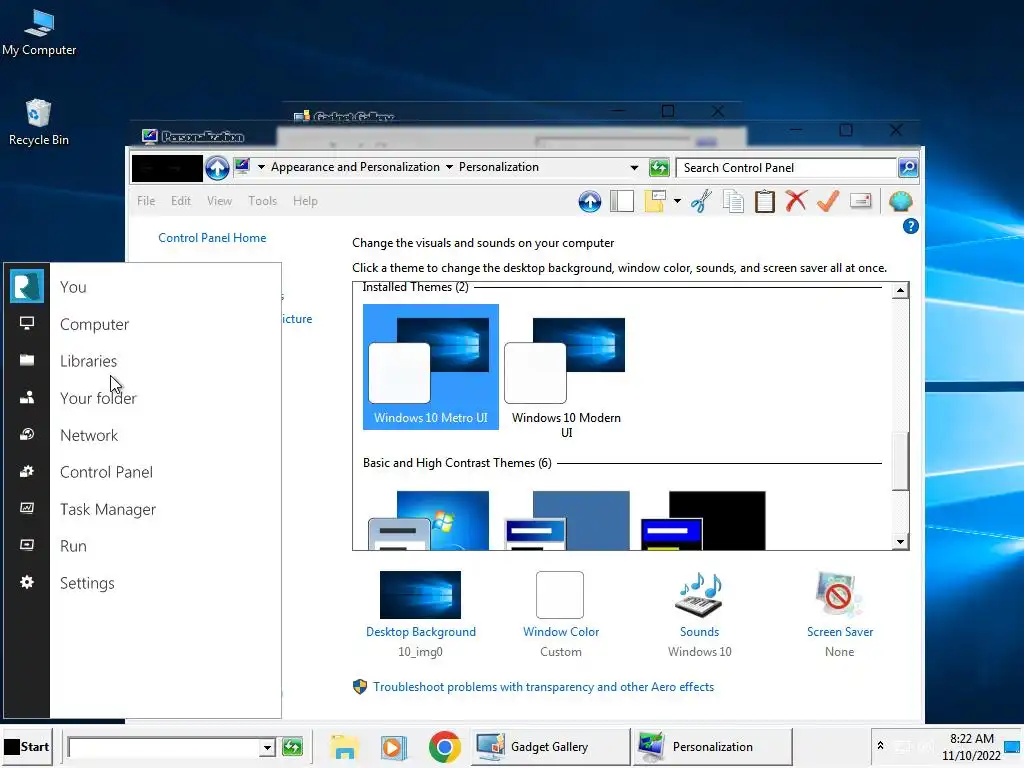Click the You user avatar in Start menu

(27, 286)
